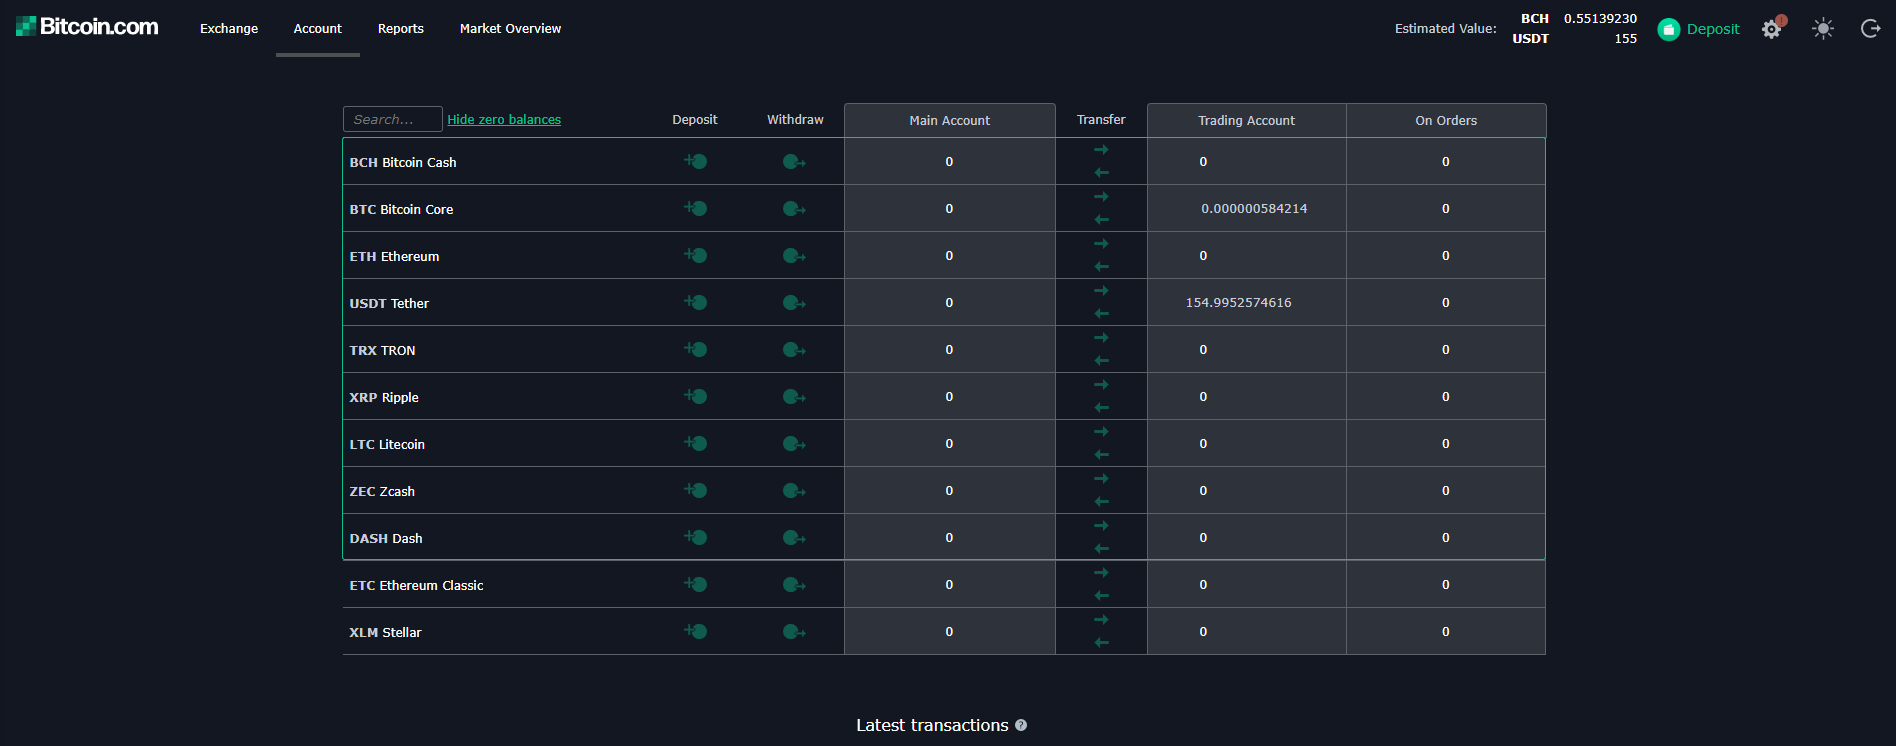Open the Reports tab
The height and width of the screenshot is (746, 1896).
[x=401, y=29]
